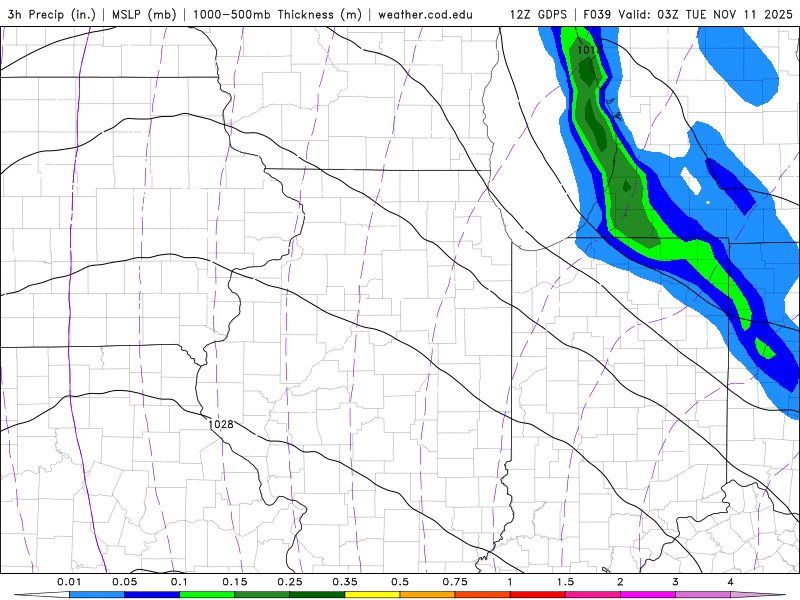This screenshot has width=800, height=600.
Task: Click the 0.15 legend value
Action: [235, 582]
